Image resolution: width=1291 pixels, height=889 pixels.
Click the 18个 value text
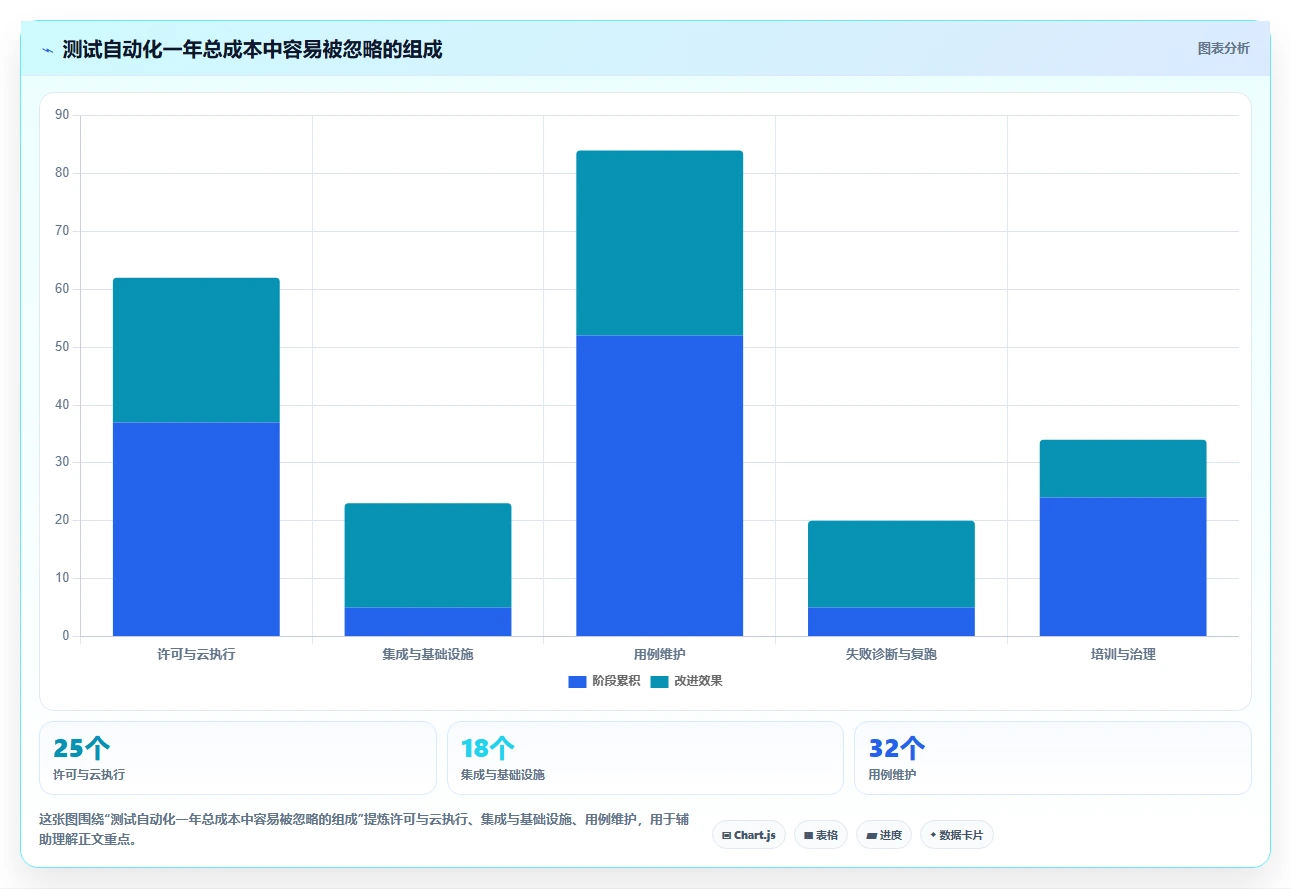[x=488, y=748]
